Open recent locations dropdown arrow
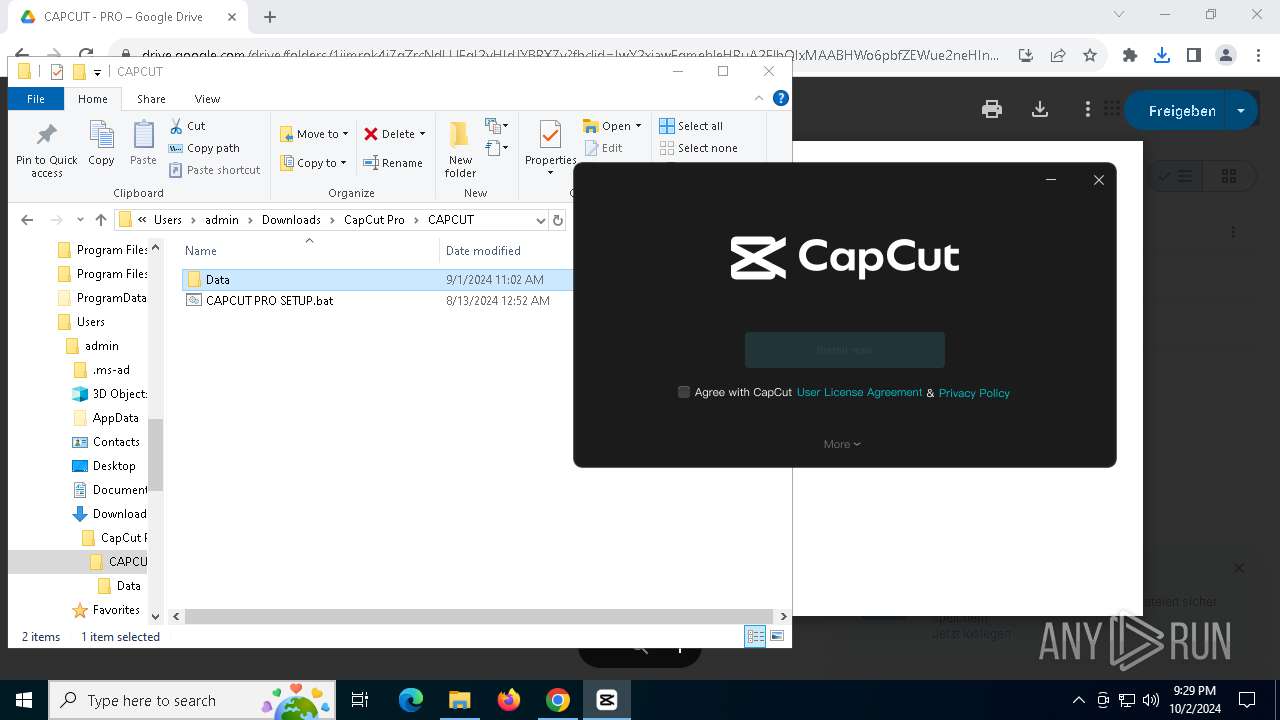Screen dimensions: 1280x720 coord(81,220)
